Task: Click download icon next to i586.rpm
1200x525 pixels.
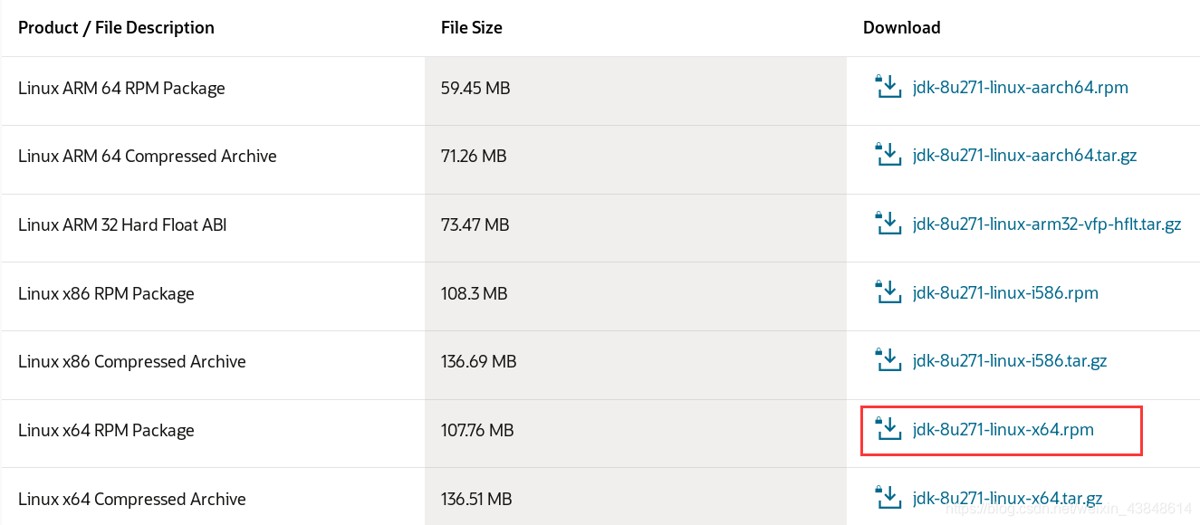Action: click(887, 293)
